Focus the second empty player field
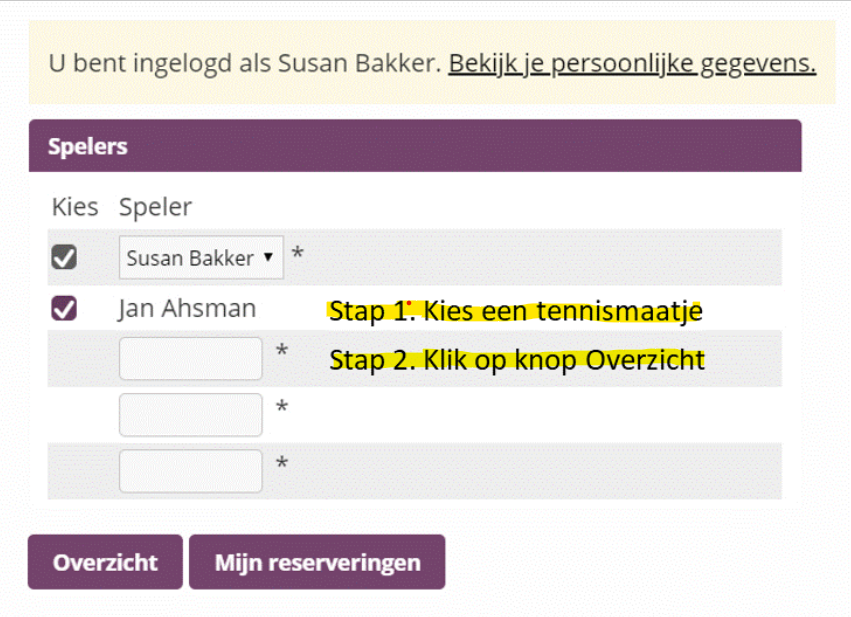The image size is (851, 617). 190,415
